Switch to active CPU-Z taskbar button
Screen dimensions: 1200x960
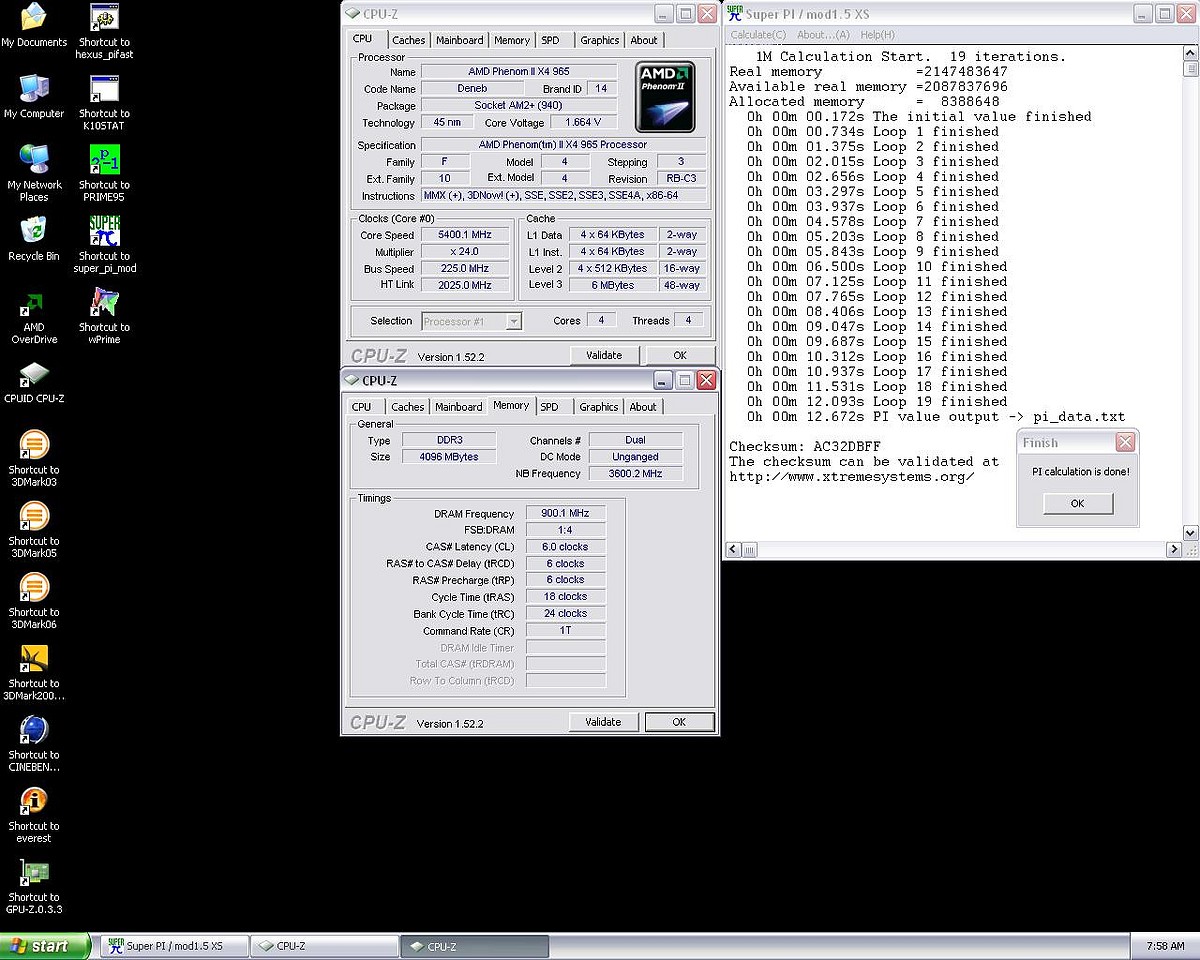[475, 946]
